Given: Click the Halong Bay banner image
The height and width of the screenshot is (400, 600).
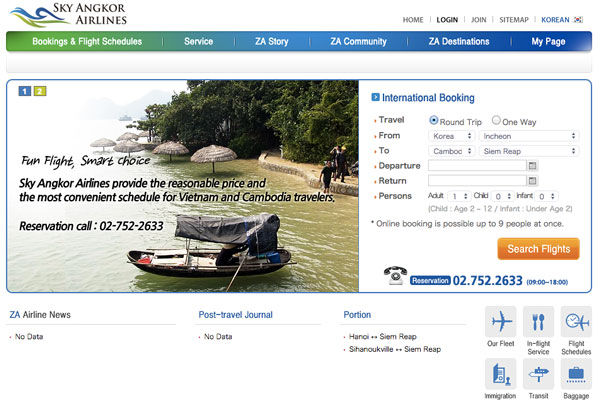Looking at the screenshot, I should click(x=183, y=186).
